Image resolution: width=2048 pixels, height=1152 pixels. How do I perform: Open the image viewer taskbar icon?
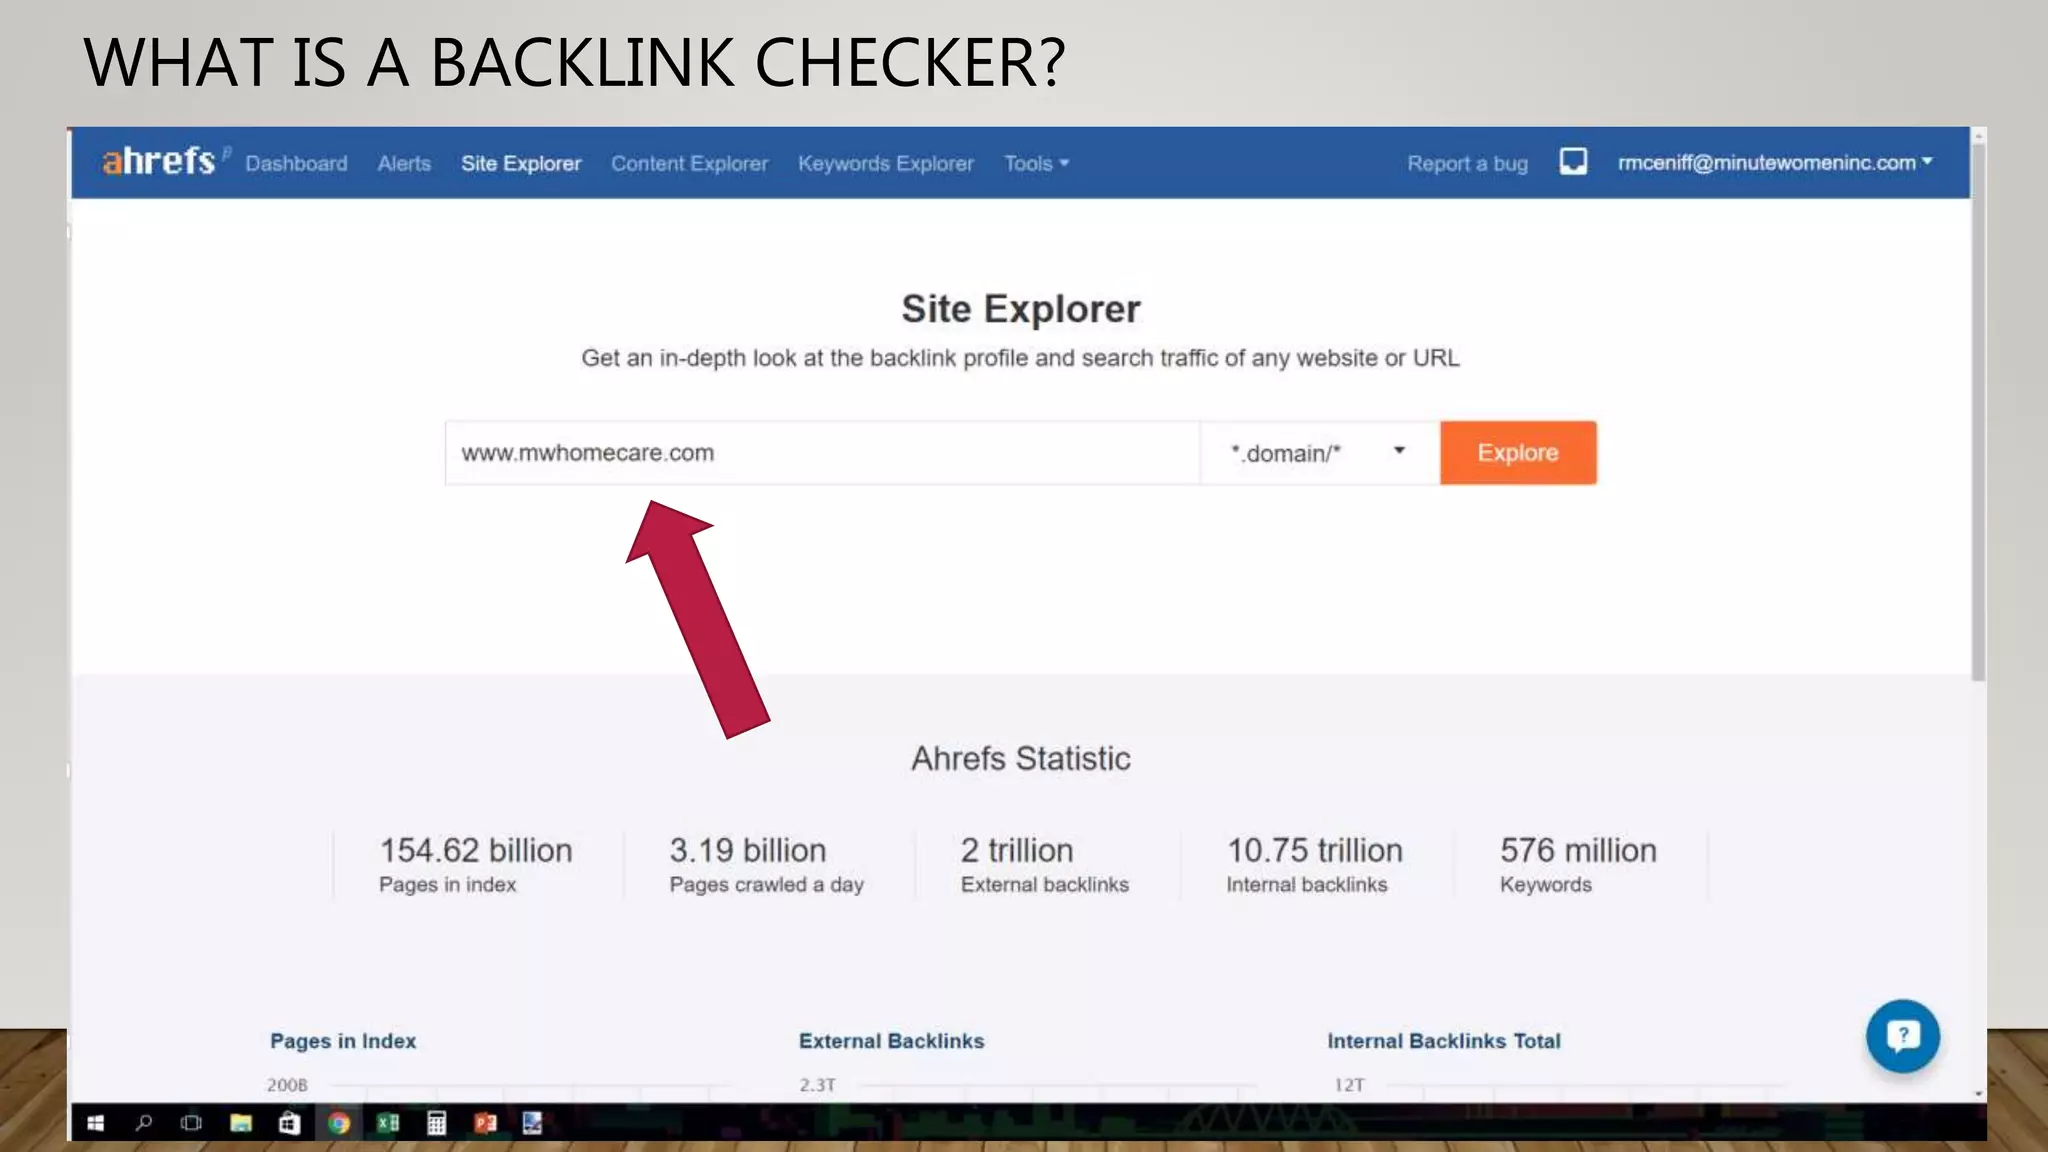[x=532, y=1123]
